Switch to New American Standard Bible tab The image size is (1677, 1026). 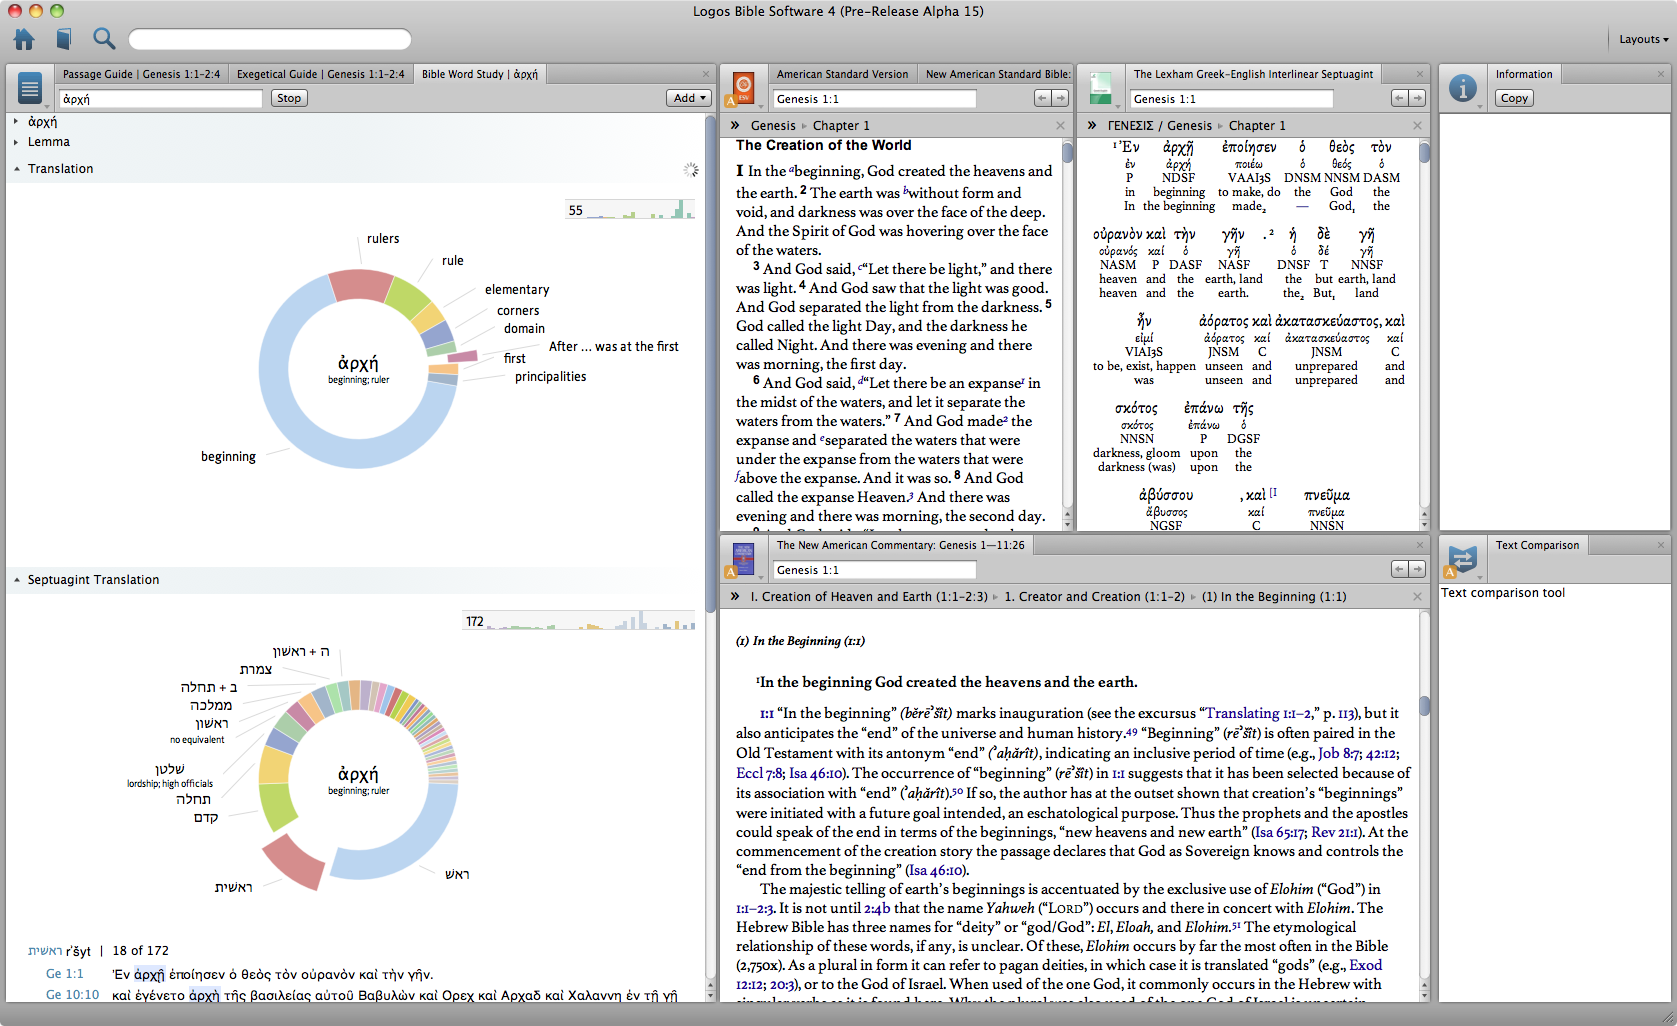[997, 74]
